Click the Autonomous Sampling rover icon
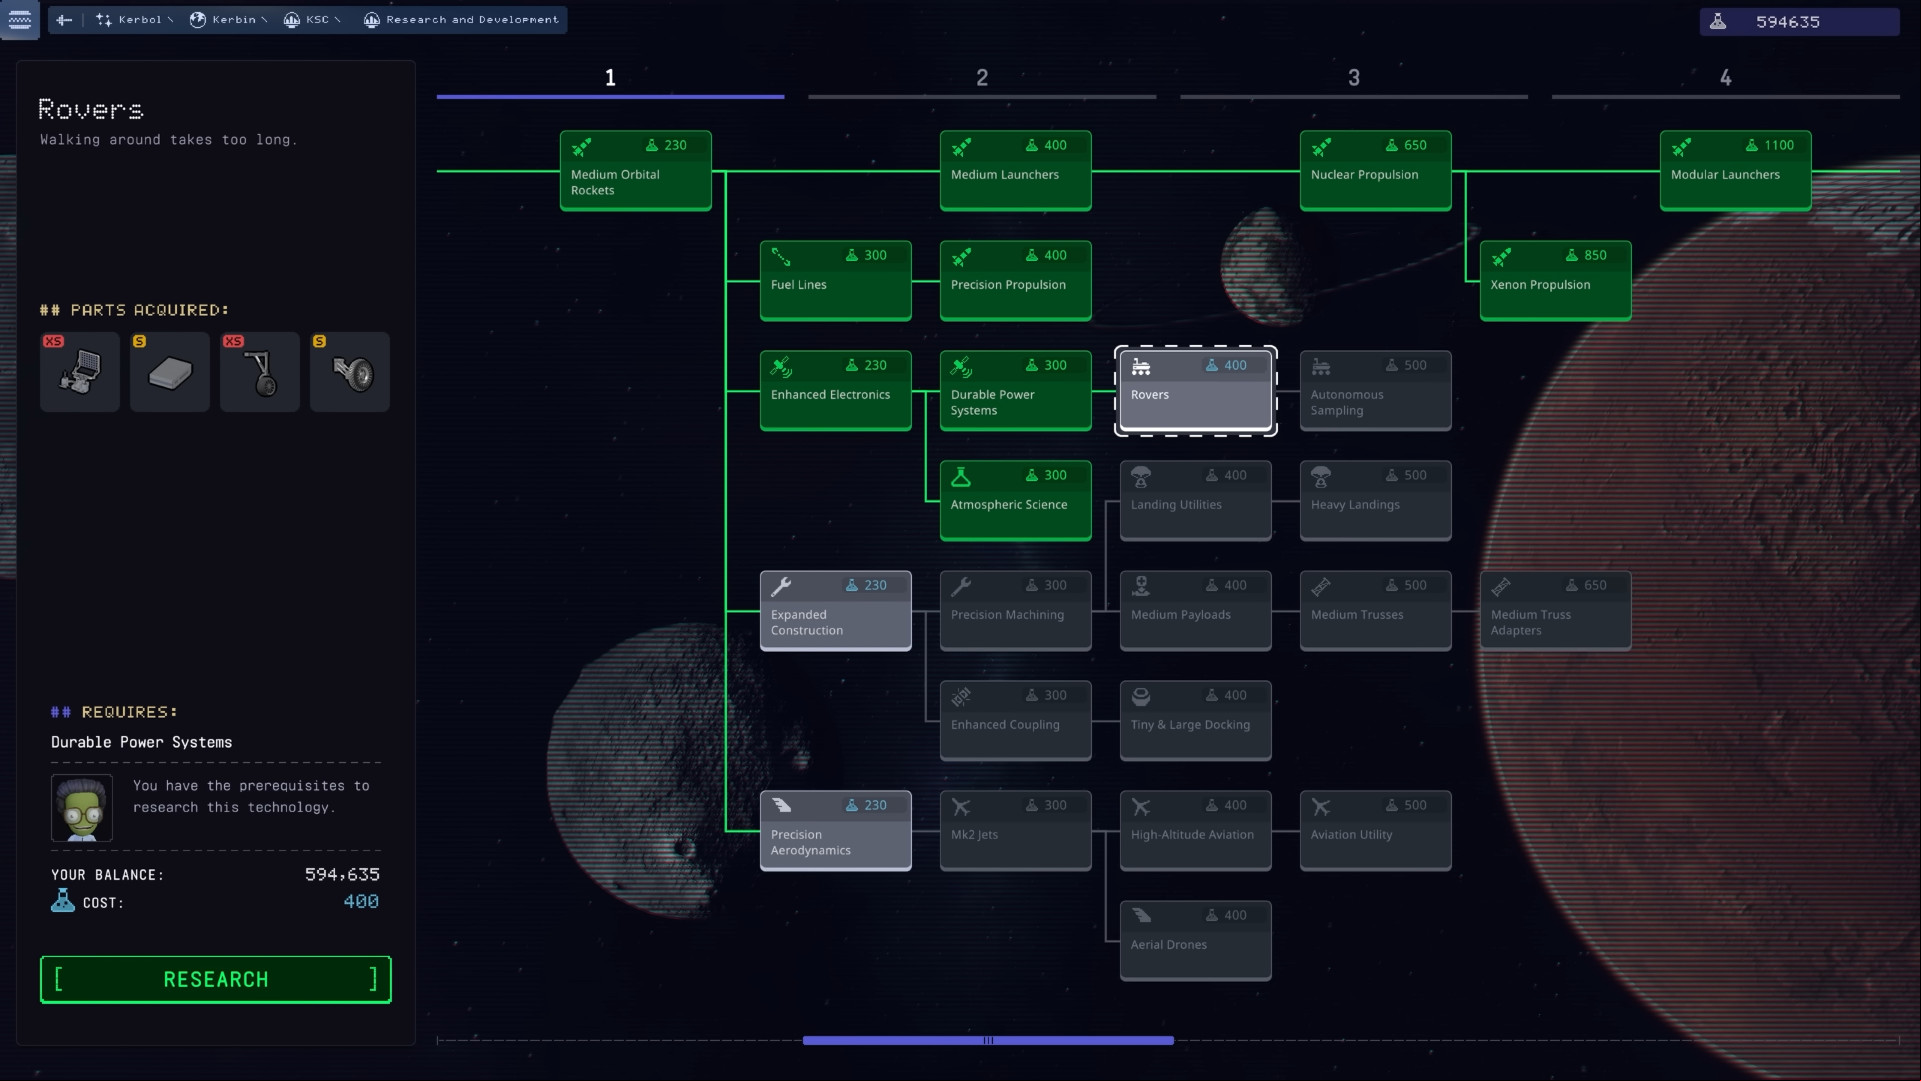The width and height of the screenshot is (1921, 1081). point(1321,367)
